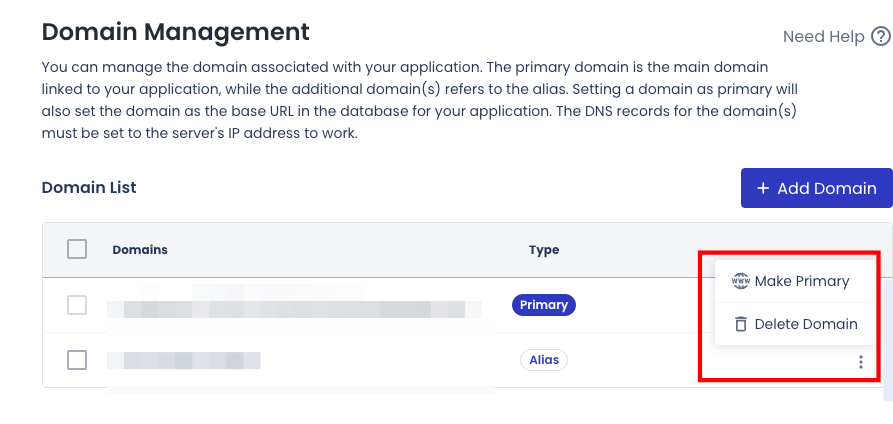Open the Need Help link
Screen dimensions: 893x424
pyautogui.click(x=824, y=36)
